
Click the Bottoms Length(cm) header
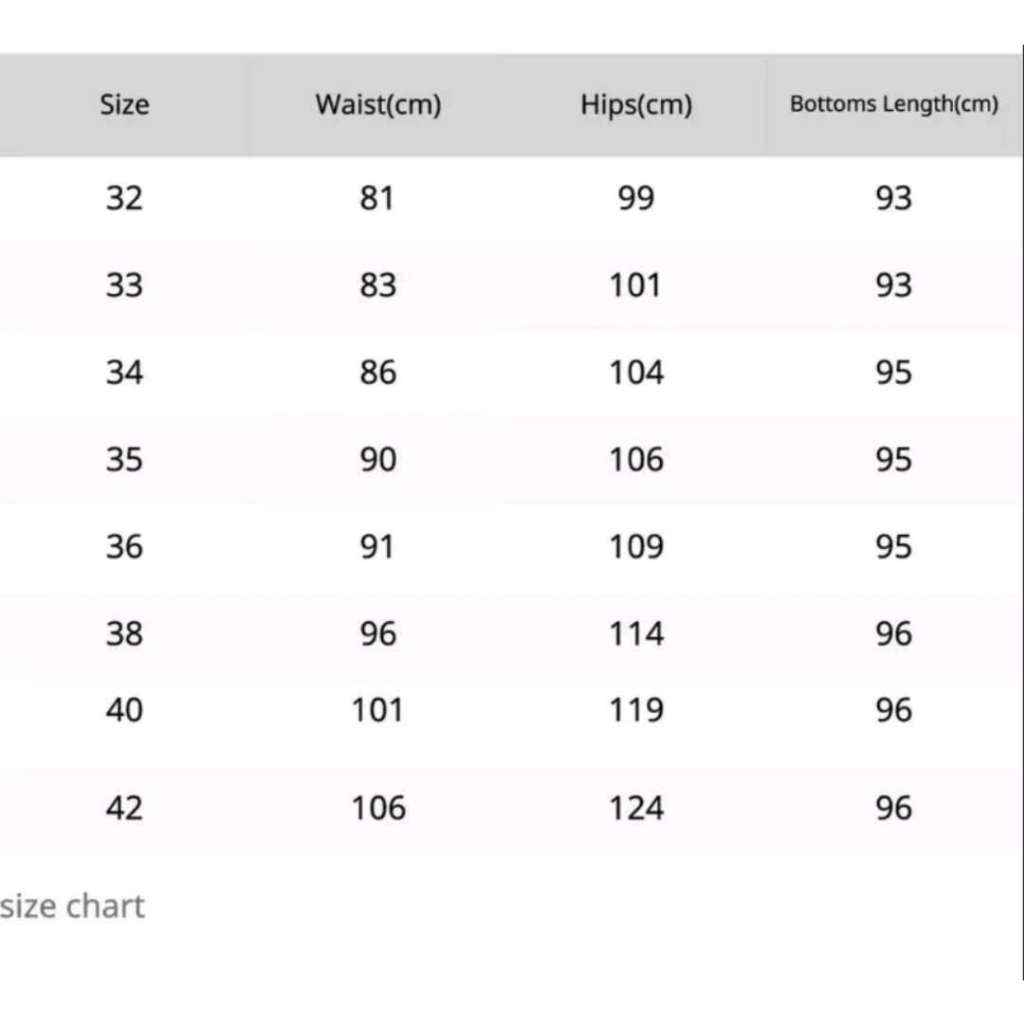click(x=894, y=104)
